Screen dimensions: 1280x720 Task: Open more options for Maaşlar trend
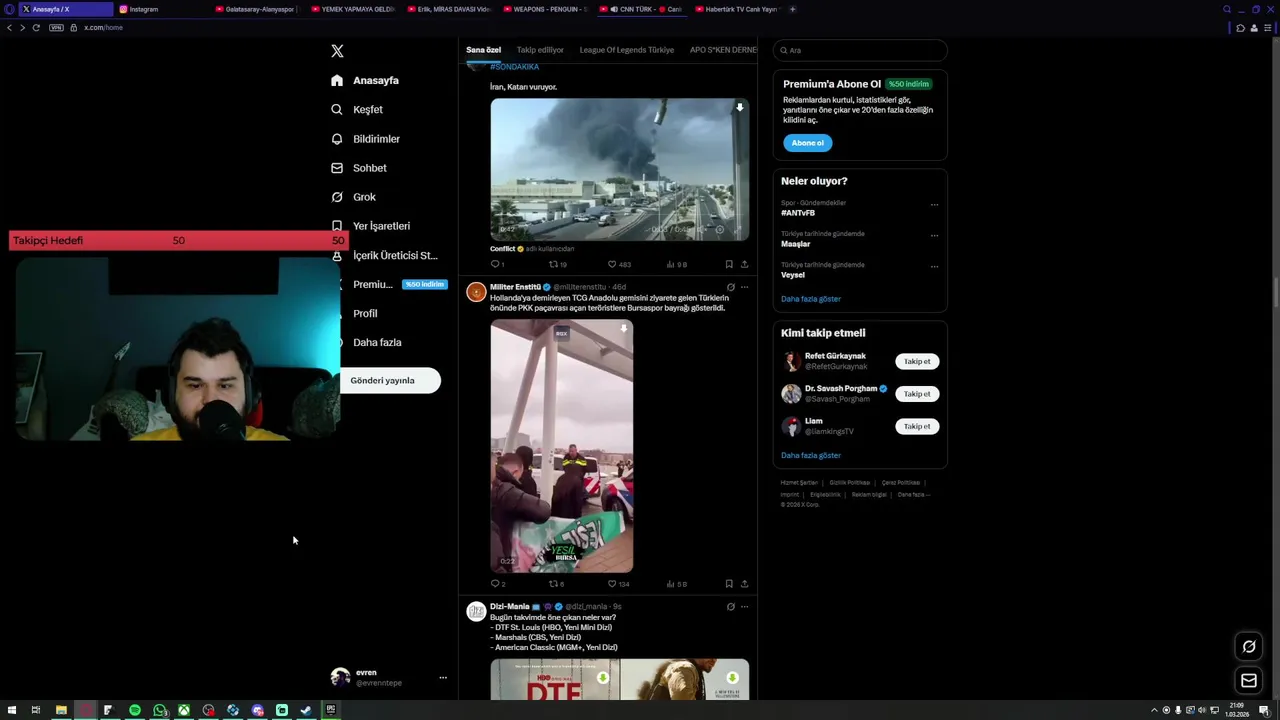click(934, 236)
